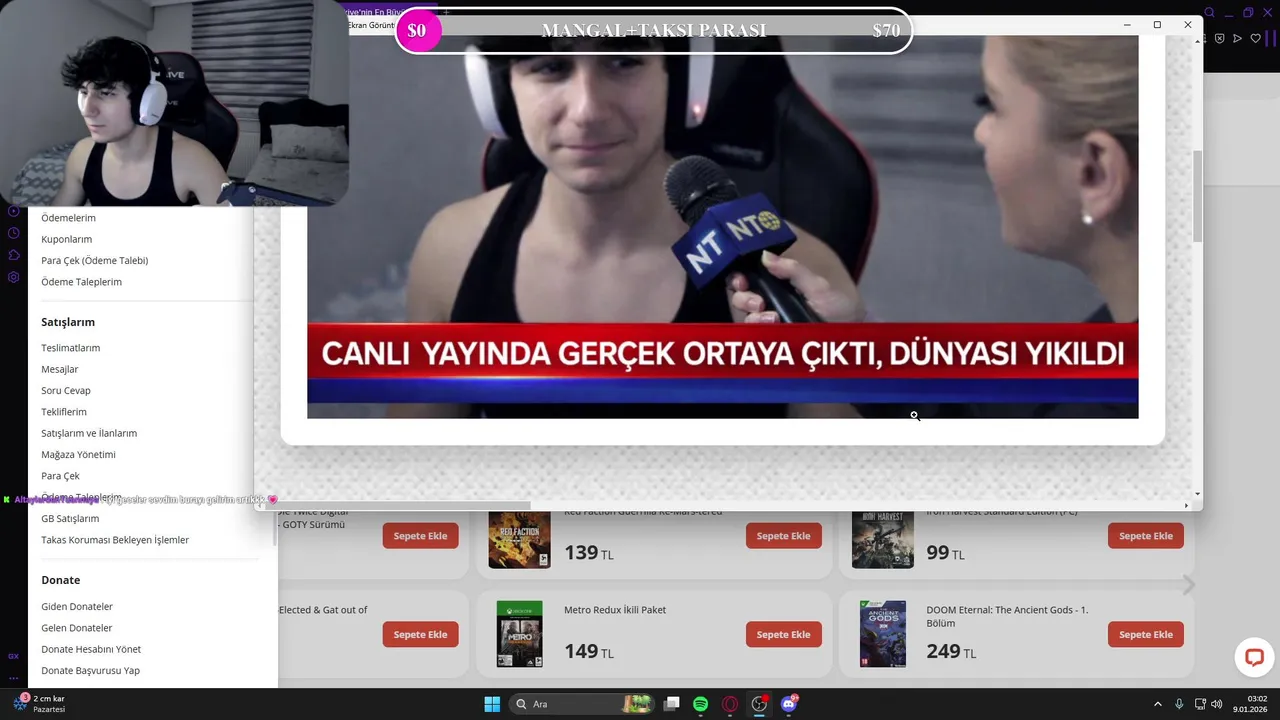Open the extensions cube icon in sidebar

[x=14, y=255]
